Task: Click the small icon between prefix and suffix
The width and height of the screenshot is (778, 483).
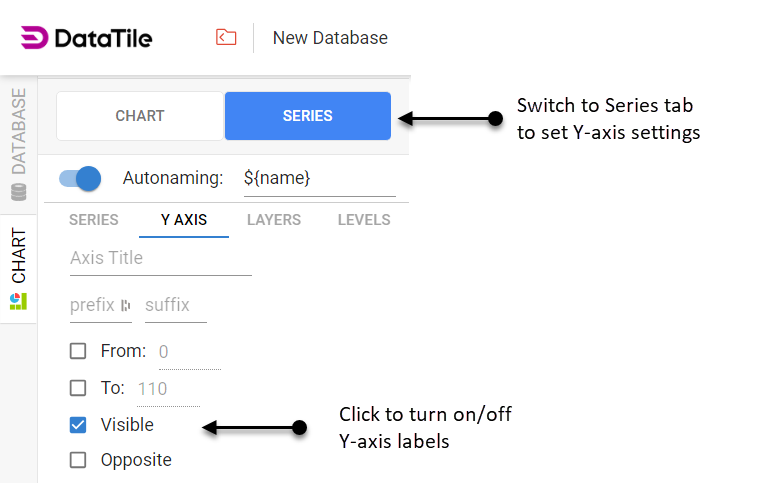Action: [125, 305]
